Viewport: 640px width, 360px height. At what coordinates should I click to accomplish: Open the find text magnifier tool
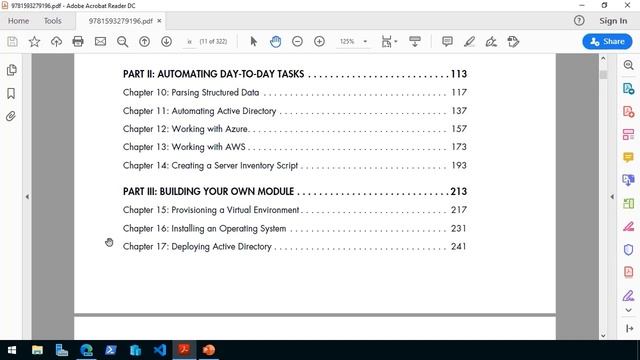pyautogui.click(x=122, y=41)
